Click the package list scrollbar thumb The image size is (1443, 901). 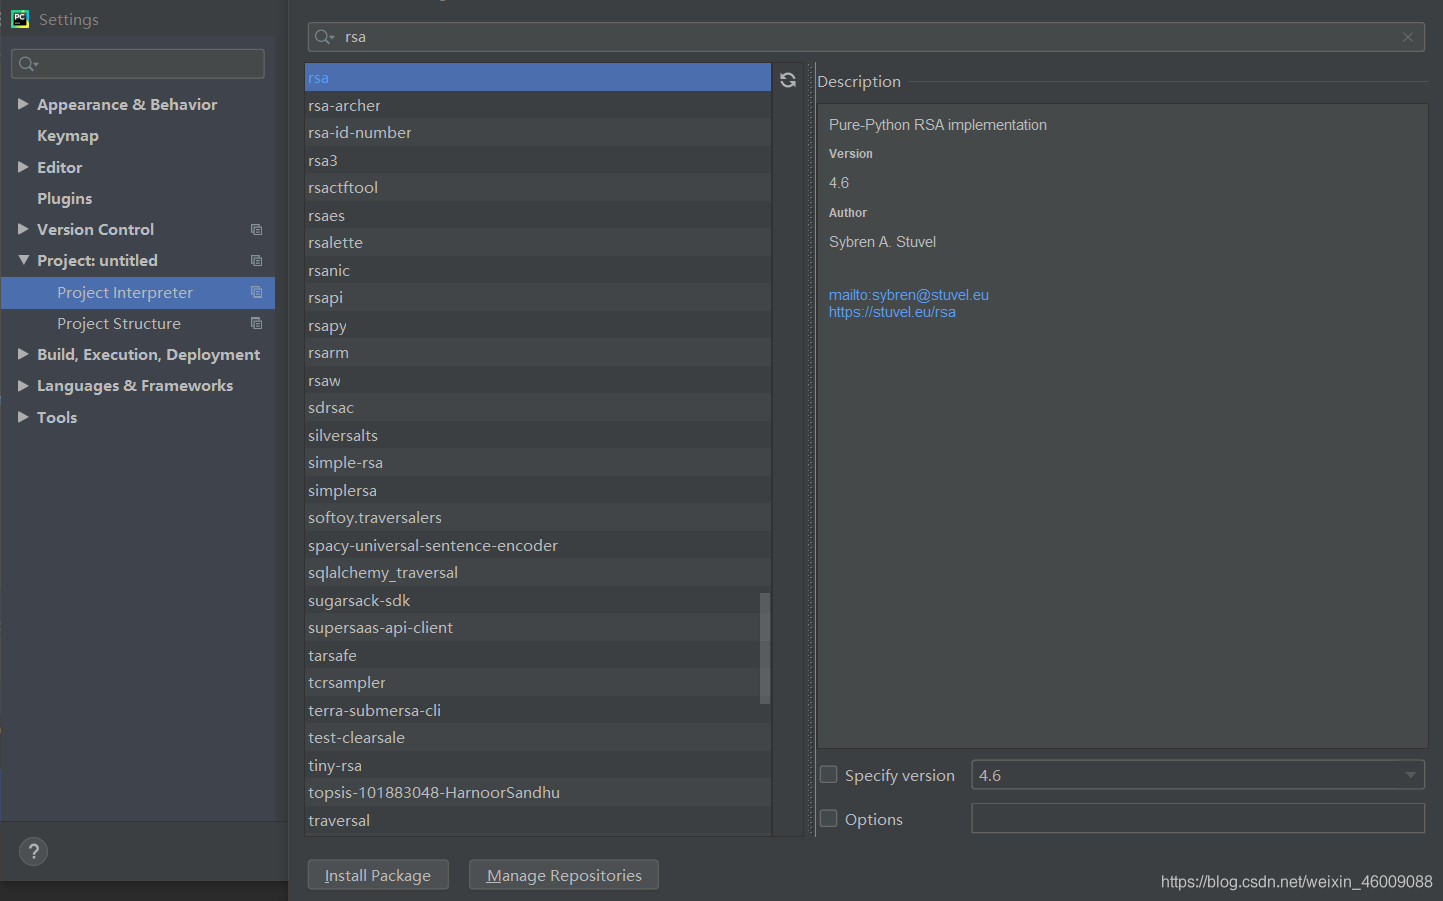pos(765,648)
